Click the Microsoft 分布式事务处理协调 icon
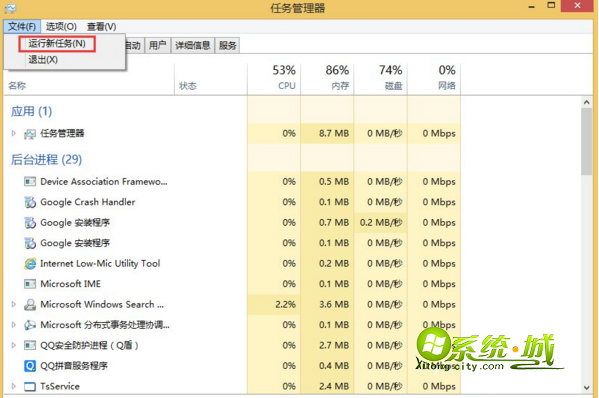This screenshot has height=398, width=599. 30,325
